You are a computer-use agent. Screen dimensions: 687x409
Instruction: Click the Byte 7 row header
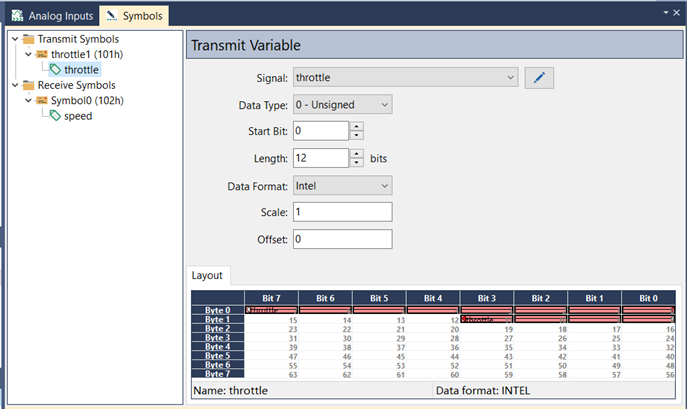[x=218, y=373]
